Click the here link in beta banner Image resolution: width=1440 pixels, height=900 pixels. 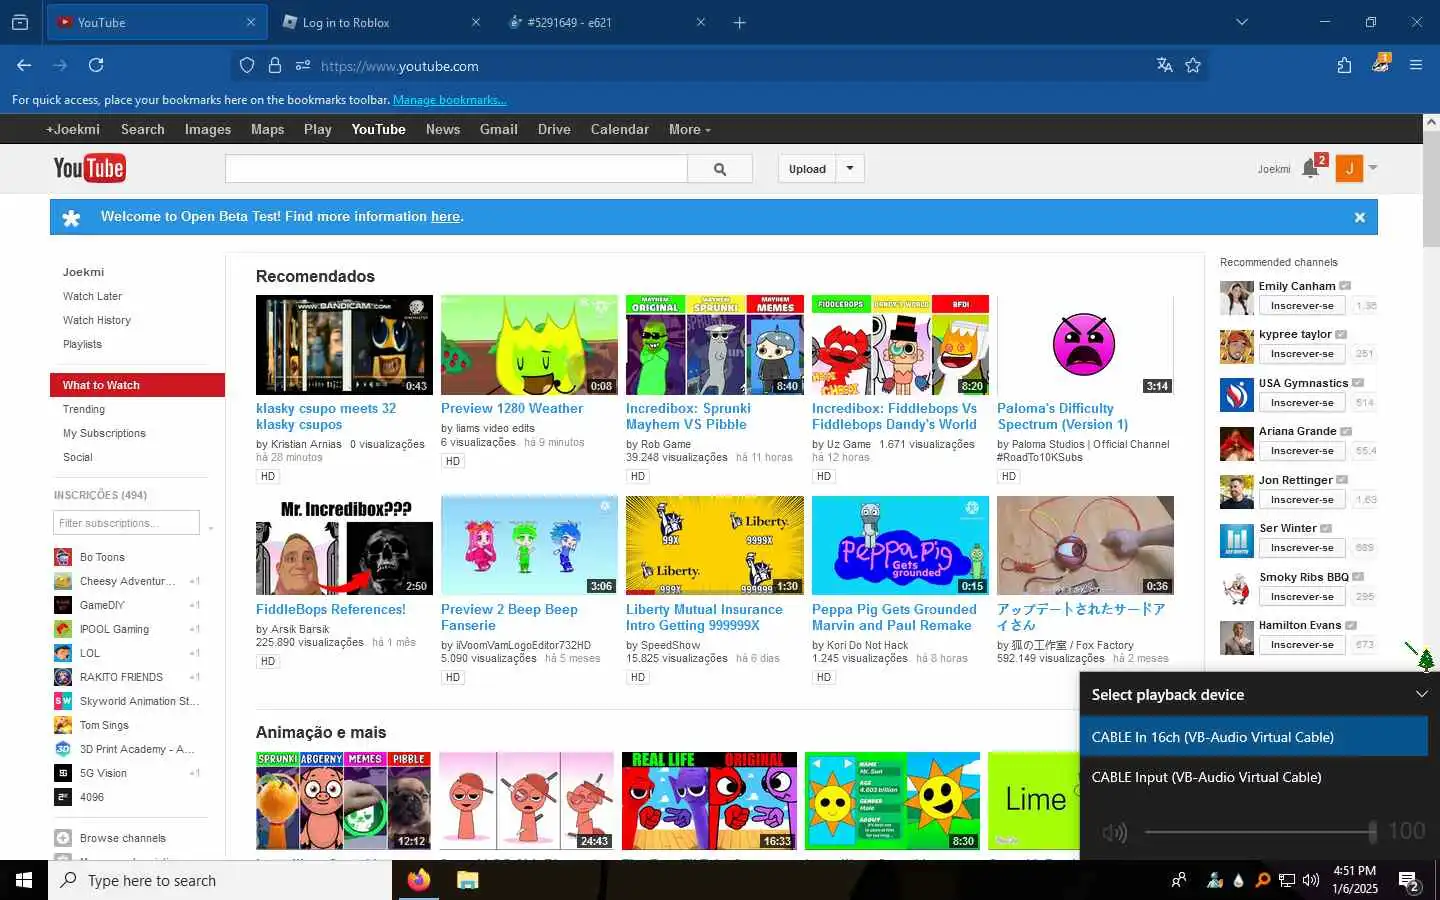[445, 216]
